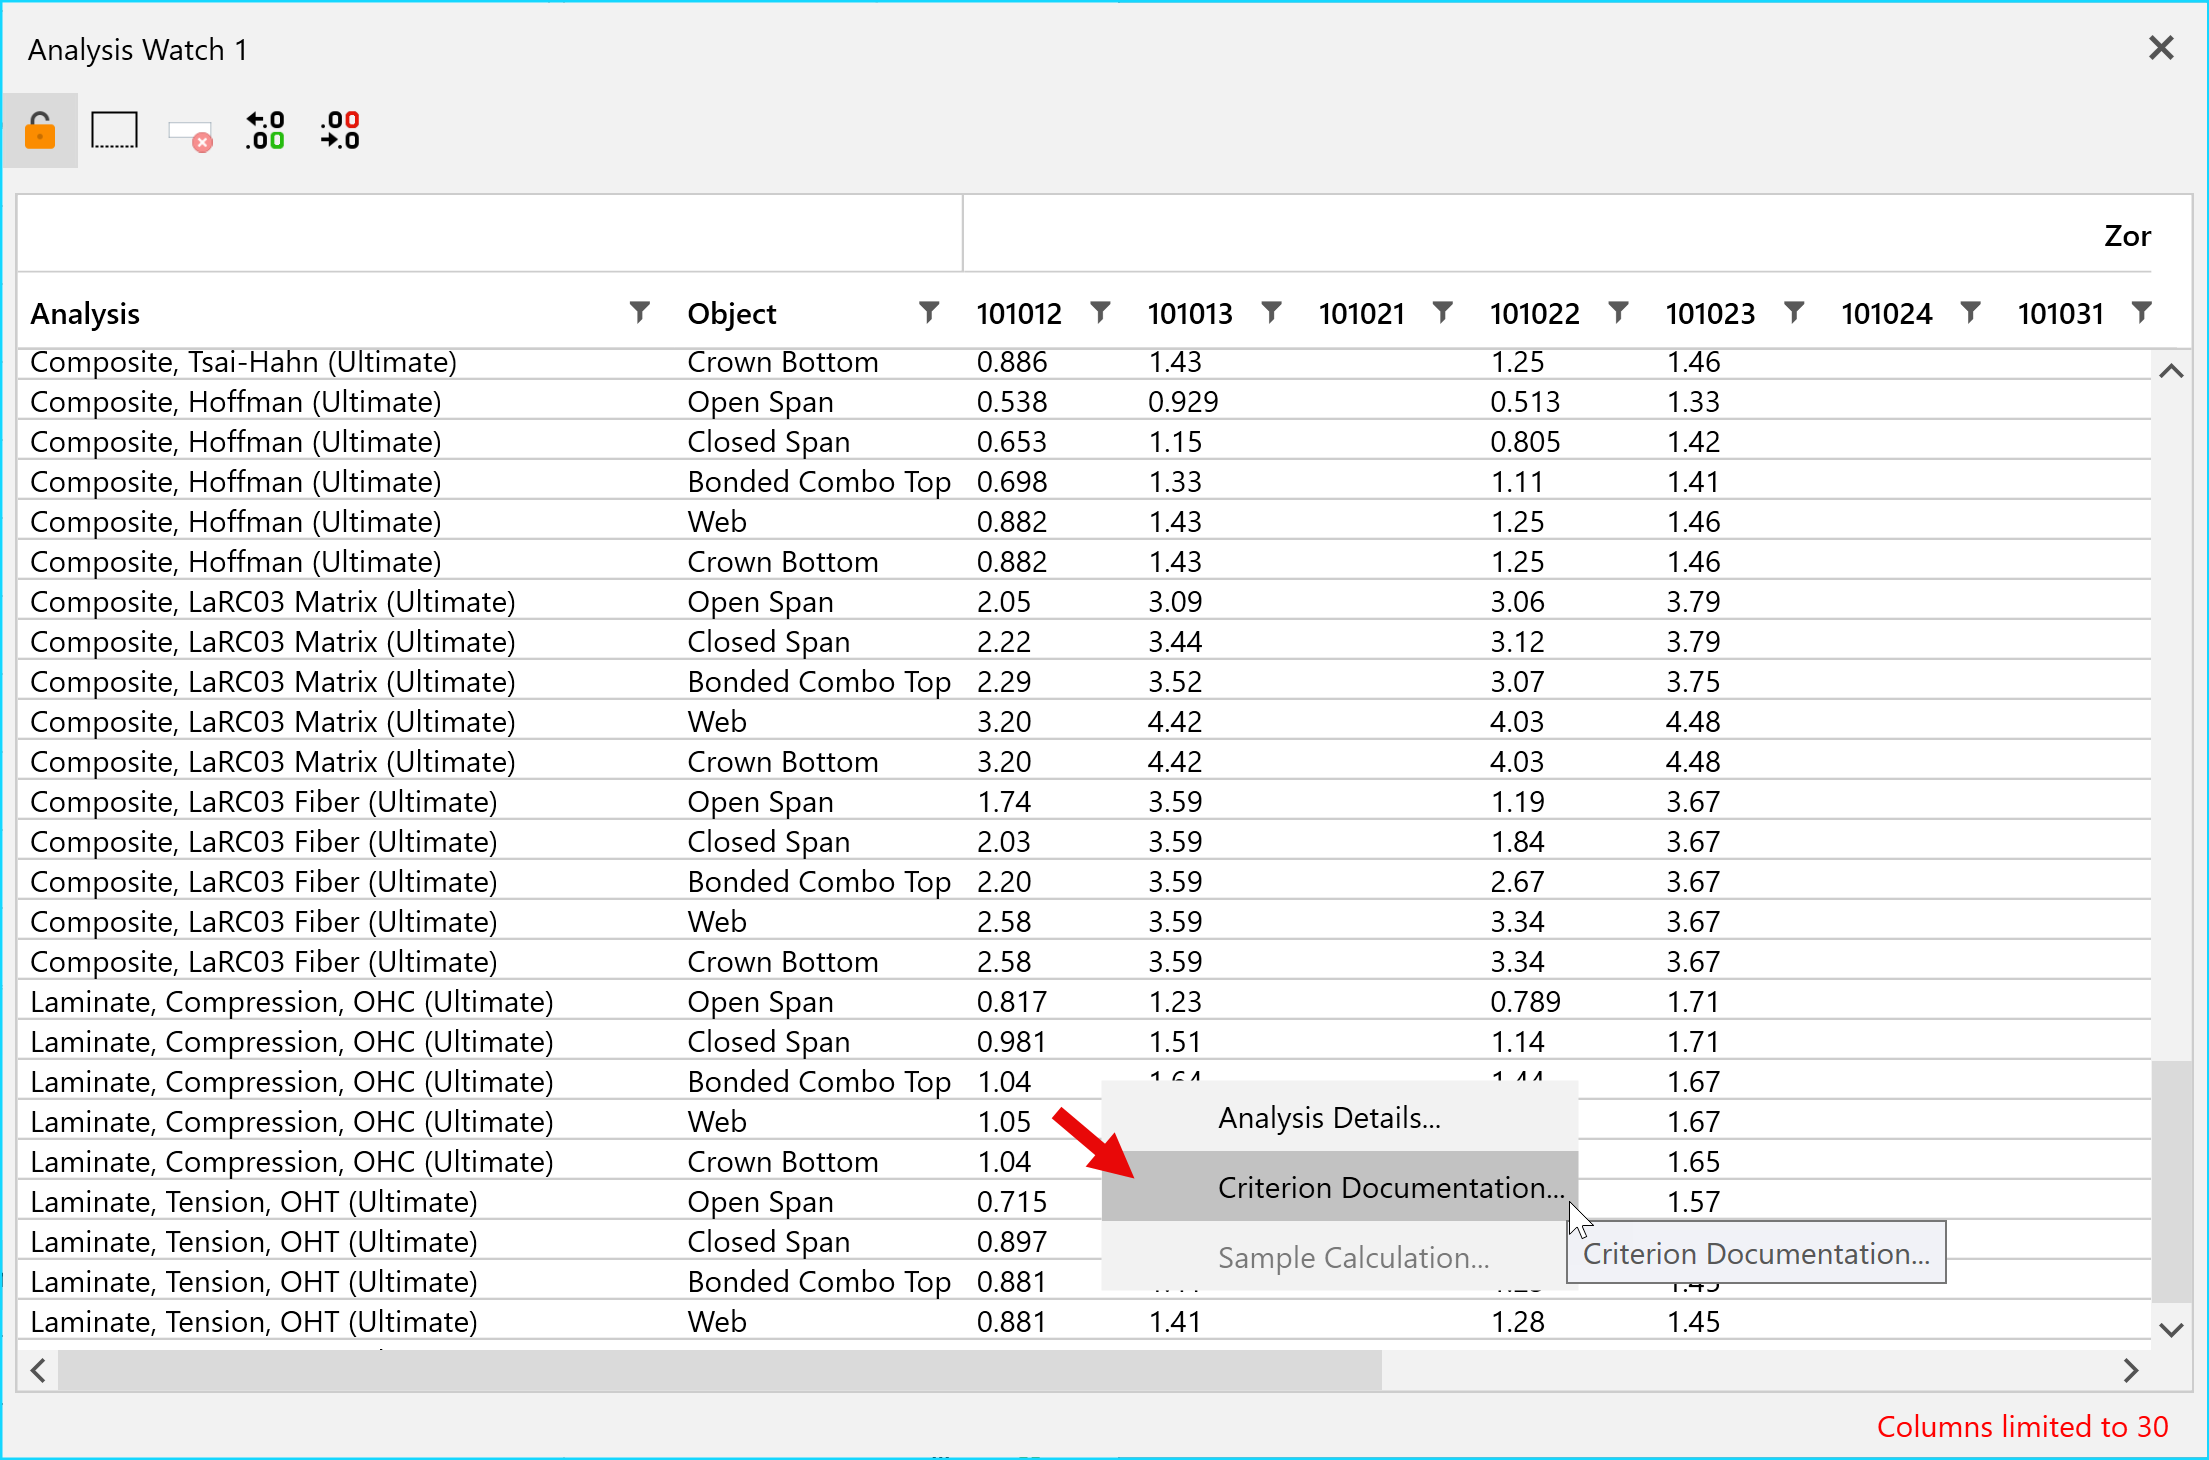
Task: Click the vertical scrollbar thumb
Action: 2171,1181
